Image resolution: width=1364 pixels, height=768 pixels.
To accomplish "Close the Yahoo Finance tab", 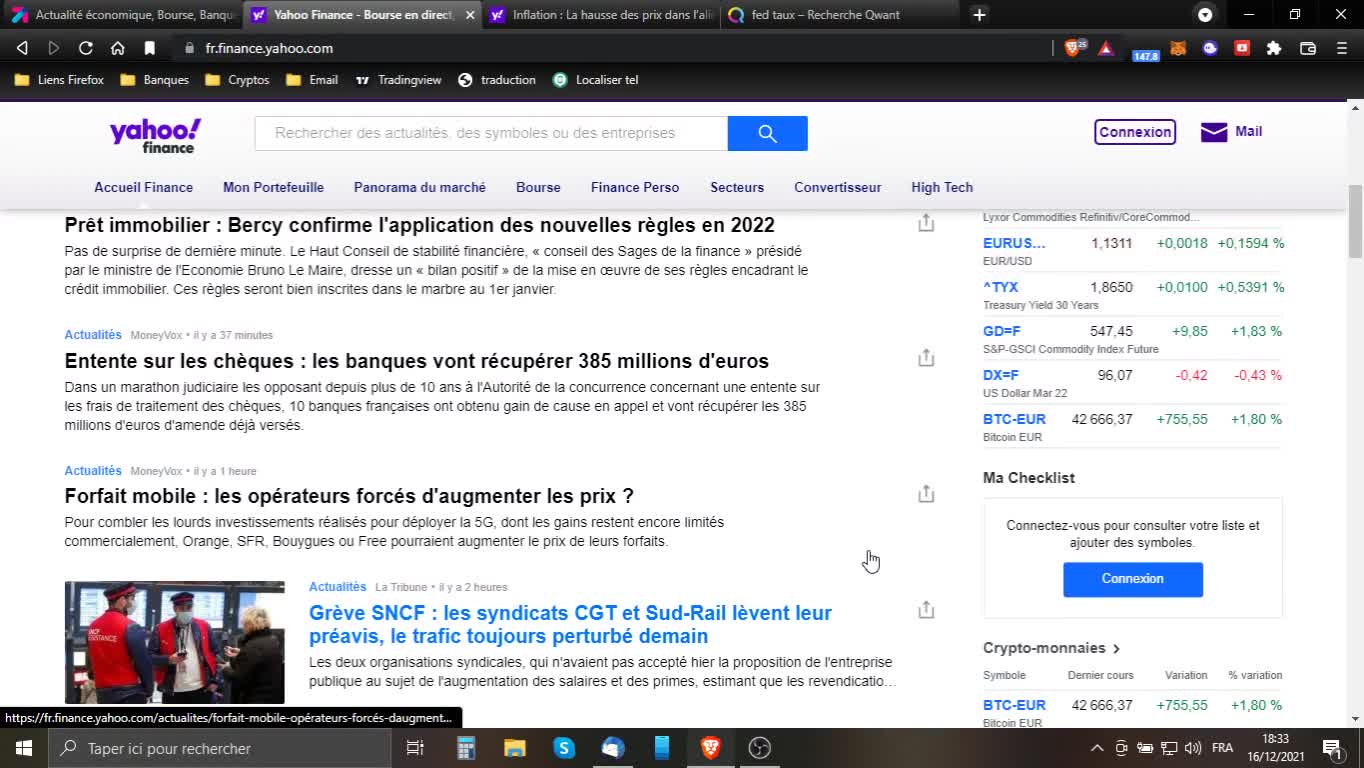I will click(470, 15).
